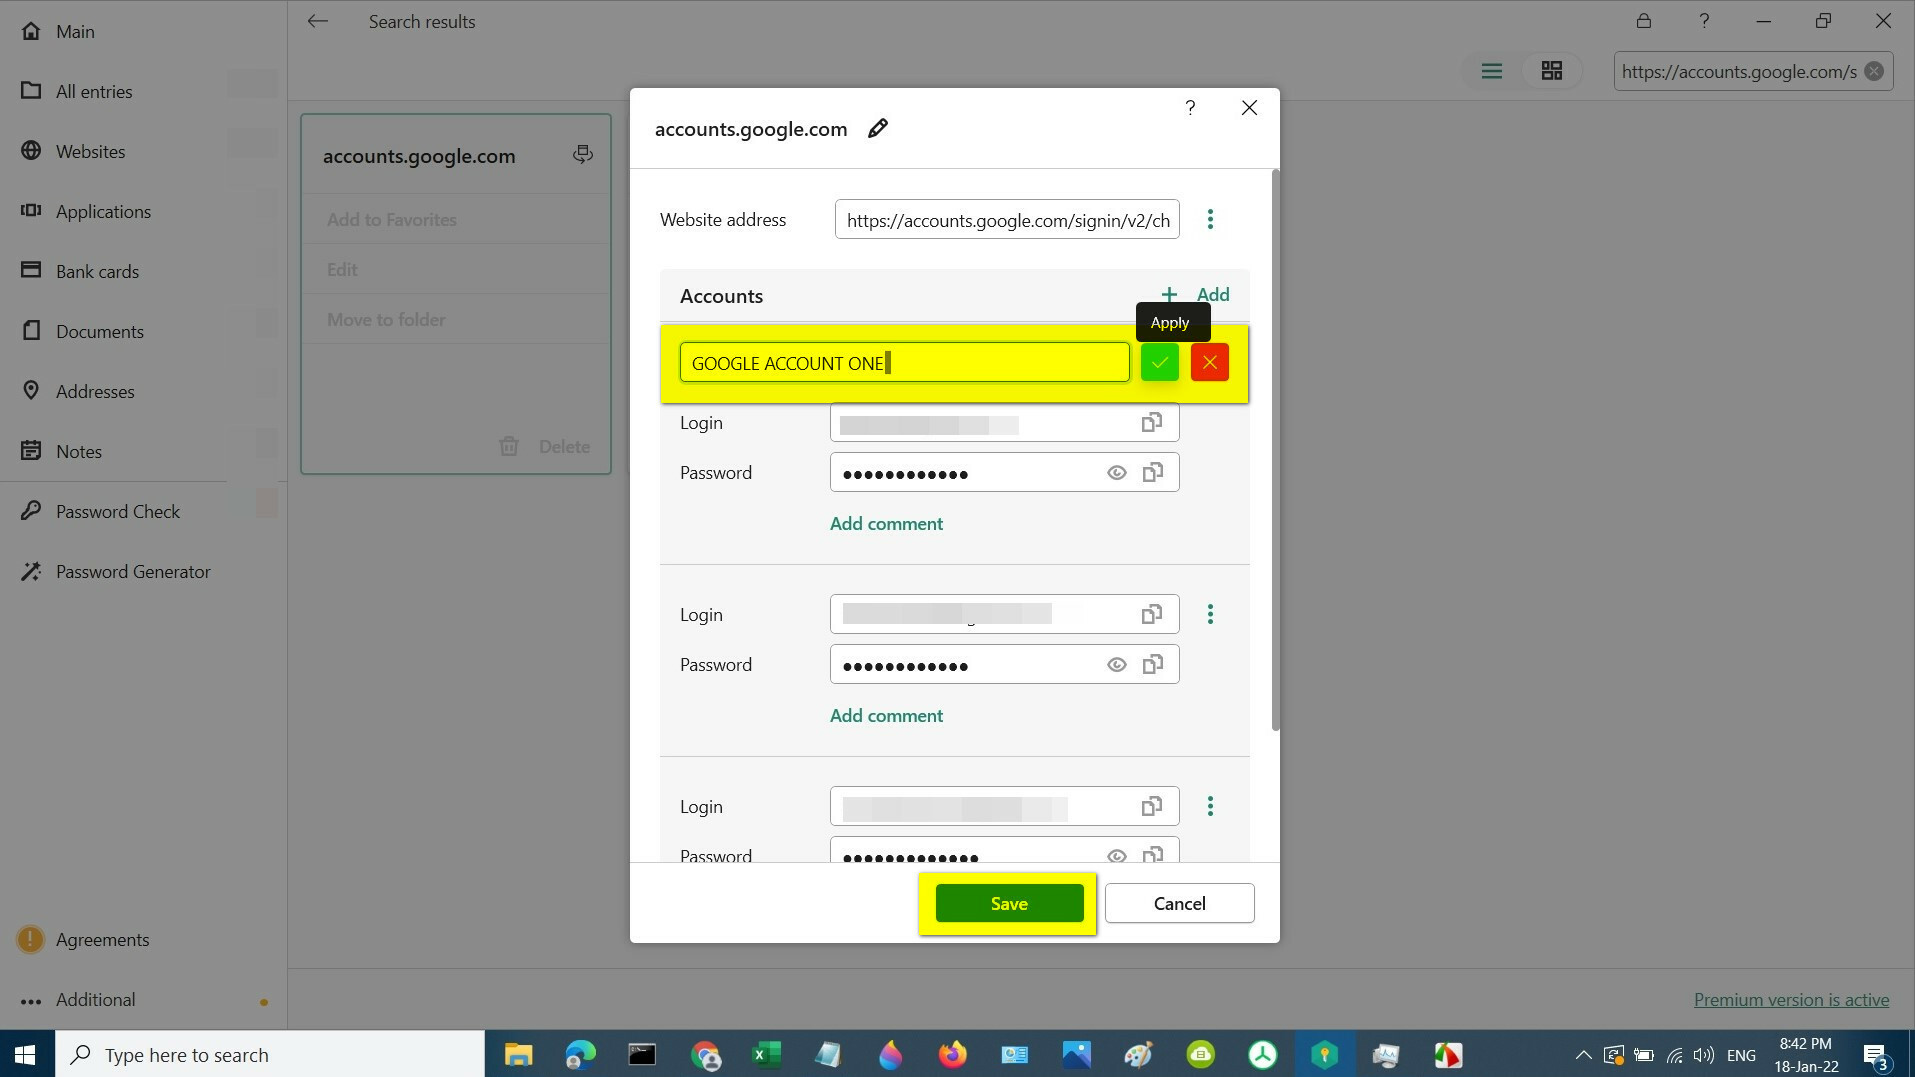
Task: Lock the password vault
Action: [x=1643, y=21]
